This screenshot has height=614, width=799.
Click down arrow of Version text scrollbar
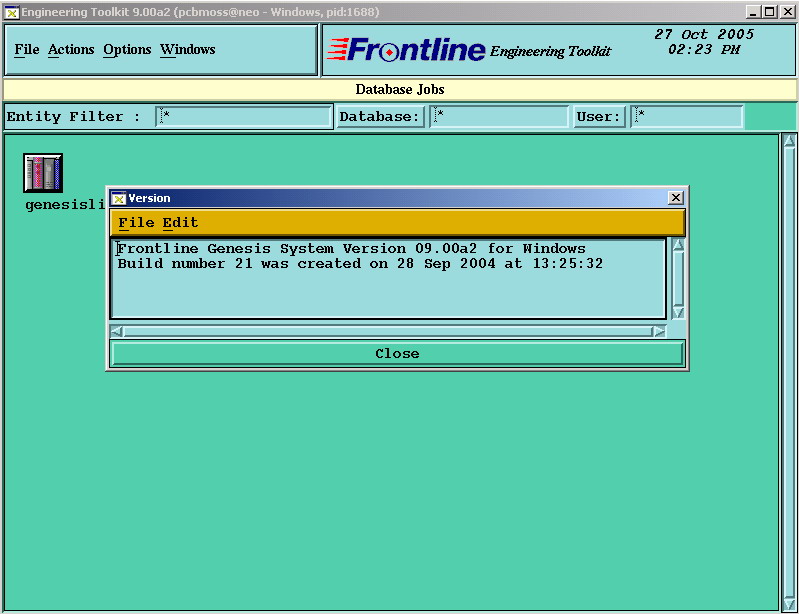point(678,312)
